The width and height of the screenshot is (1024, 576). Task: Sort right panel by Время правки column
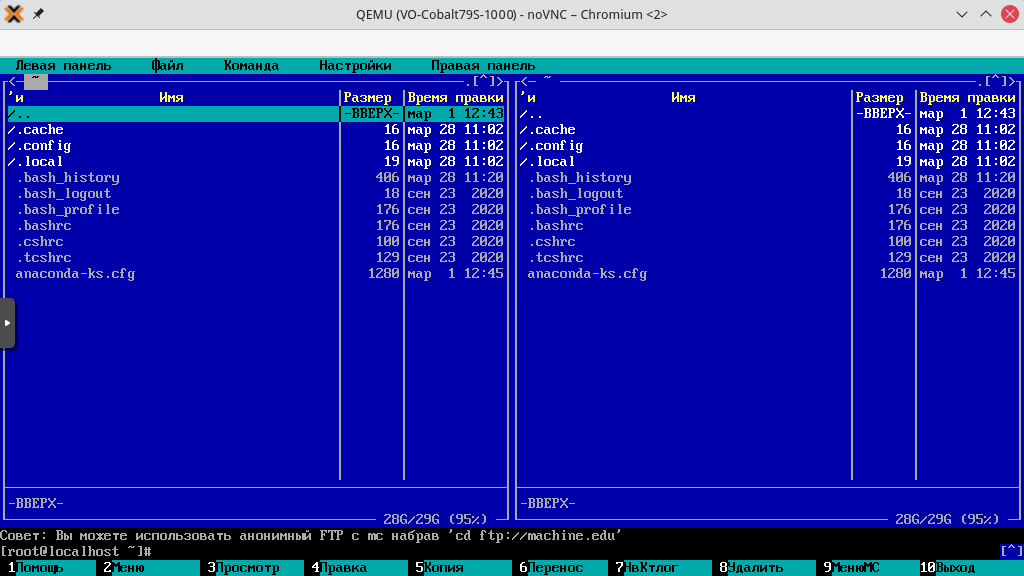click(968, 97)
